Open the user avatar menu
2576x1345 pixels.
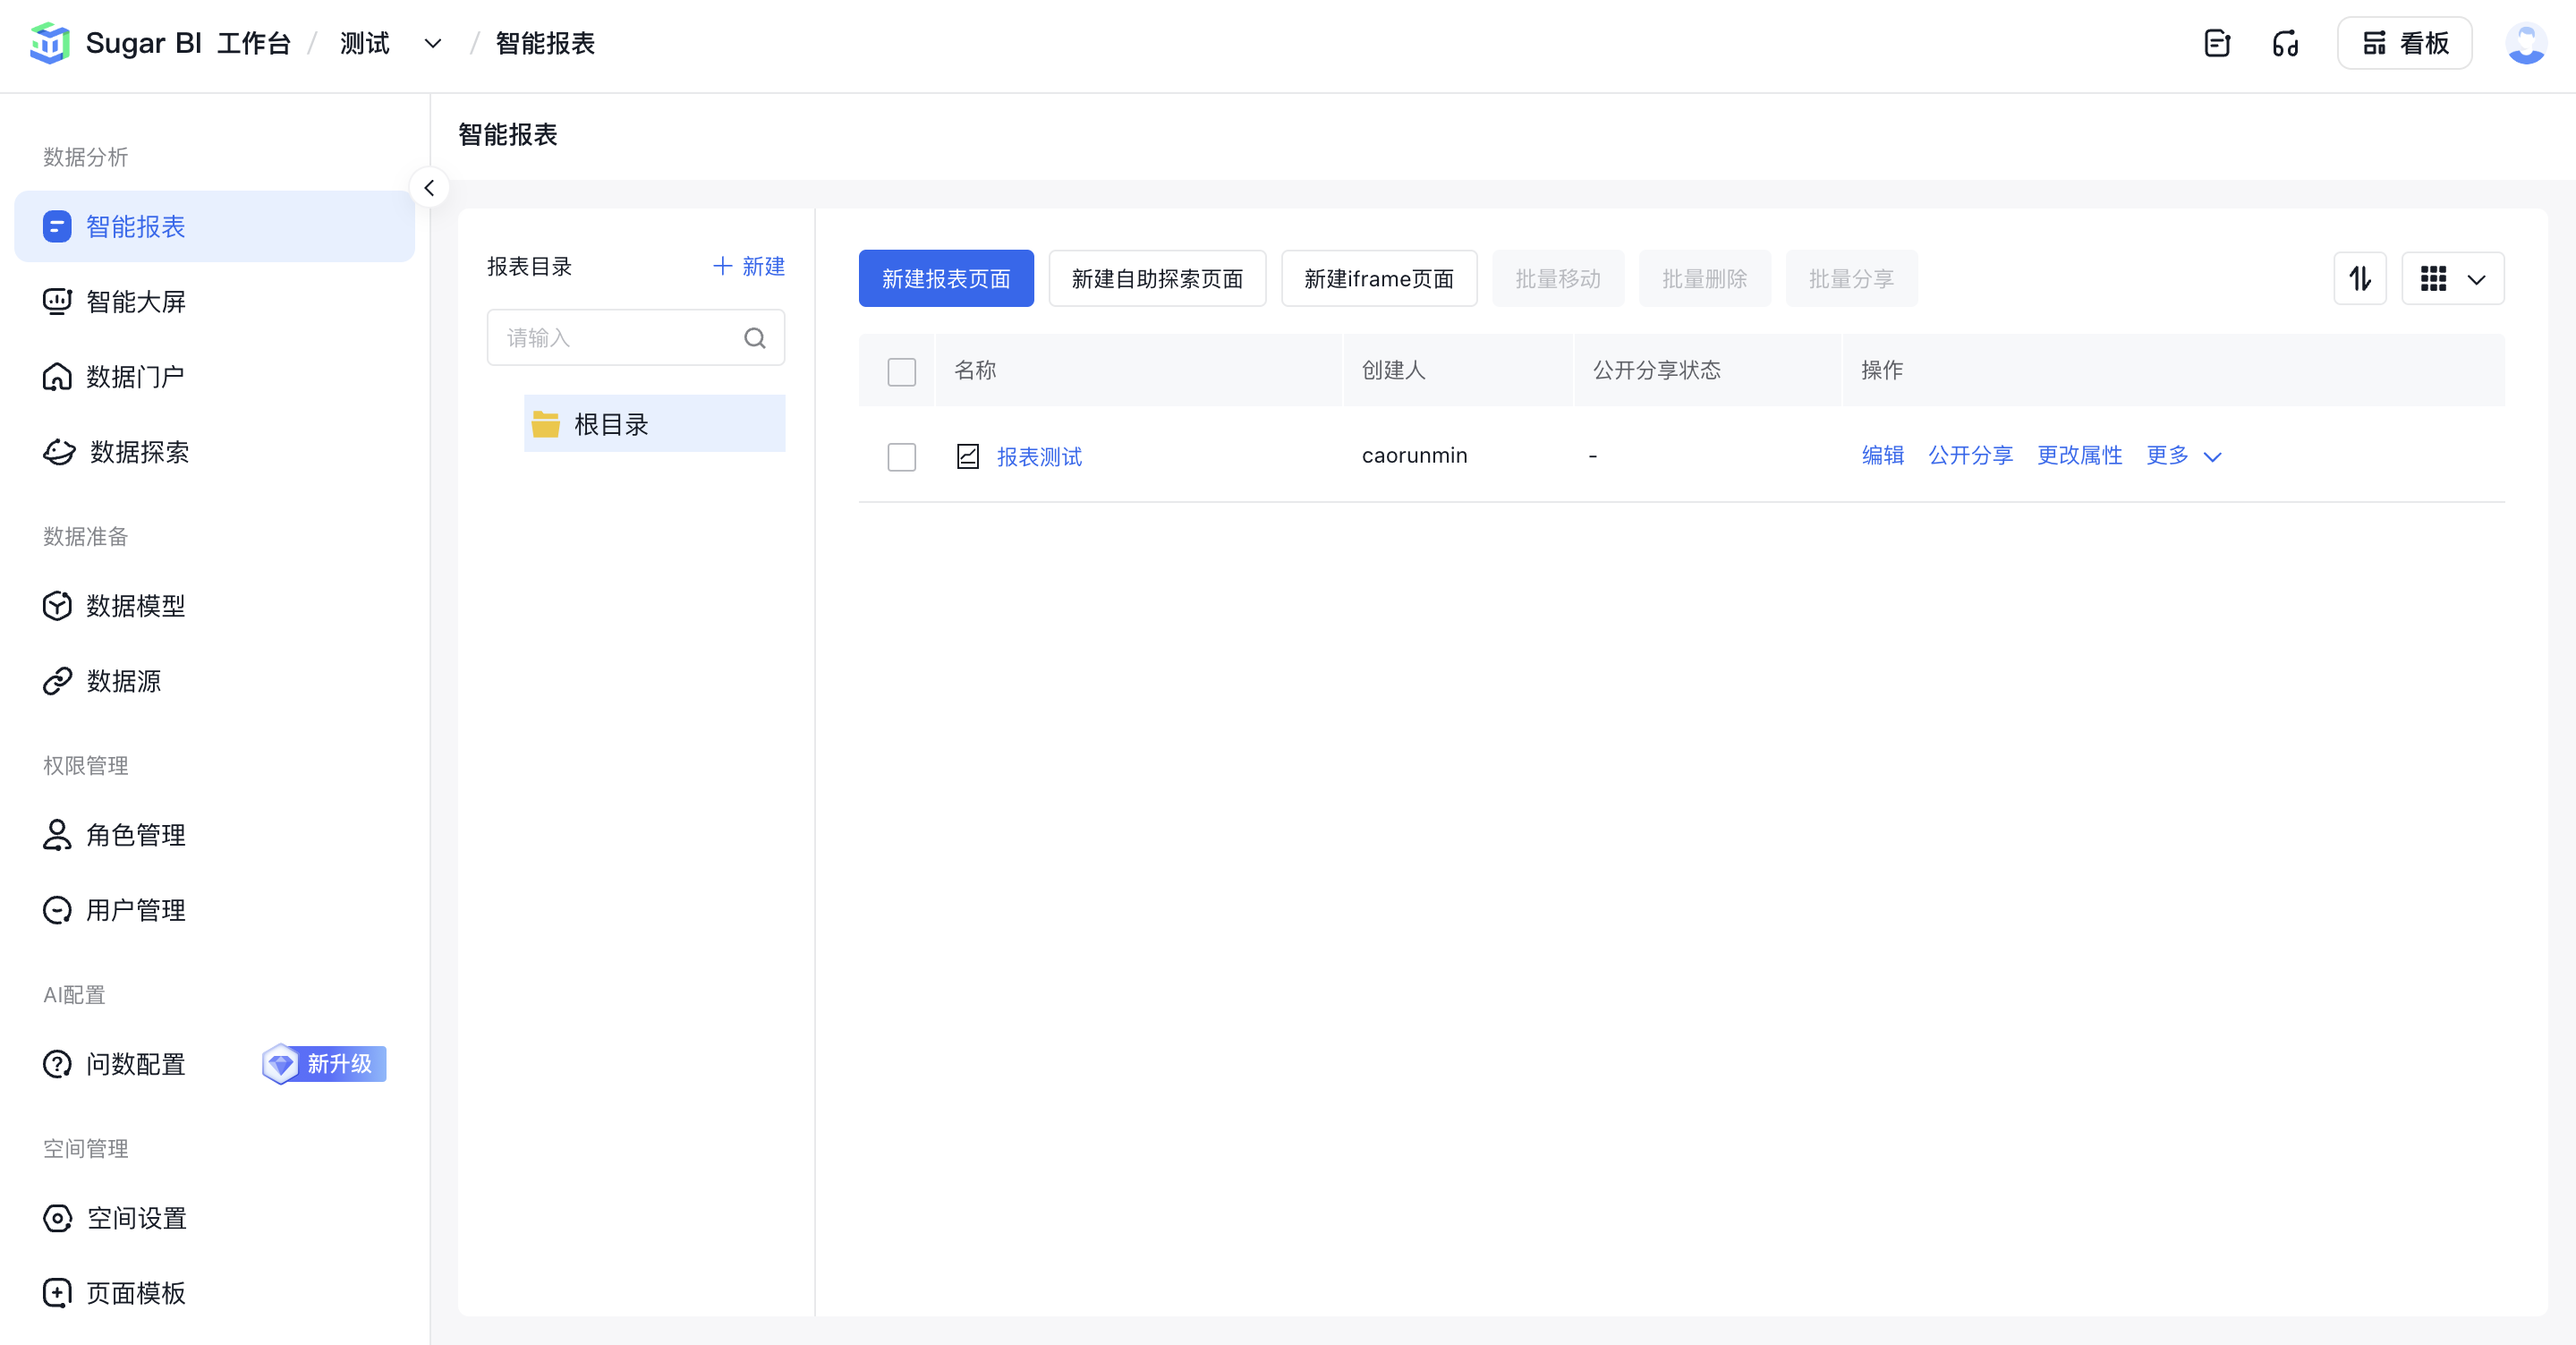2525,44
